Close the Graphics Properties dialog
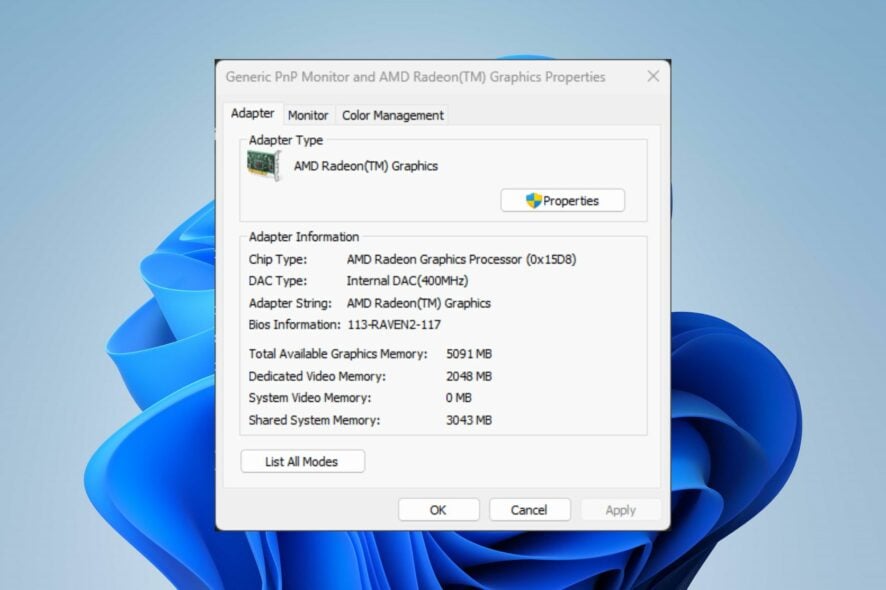The width and height of the screenshot is (886, 590). [653, 76]
